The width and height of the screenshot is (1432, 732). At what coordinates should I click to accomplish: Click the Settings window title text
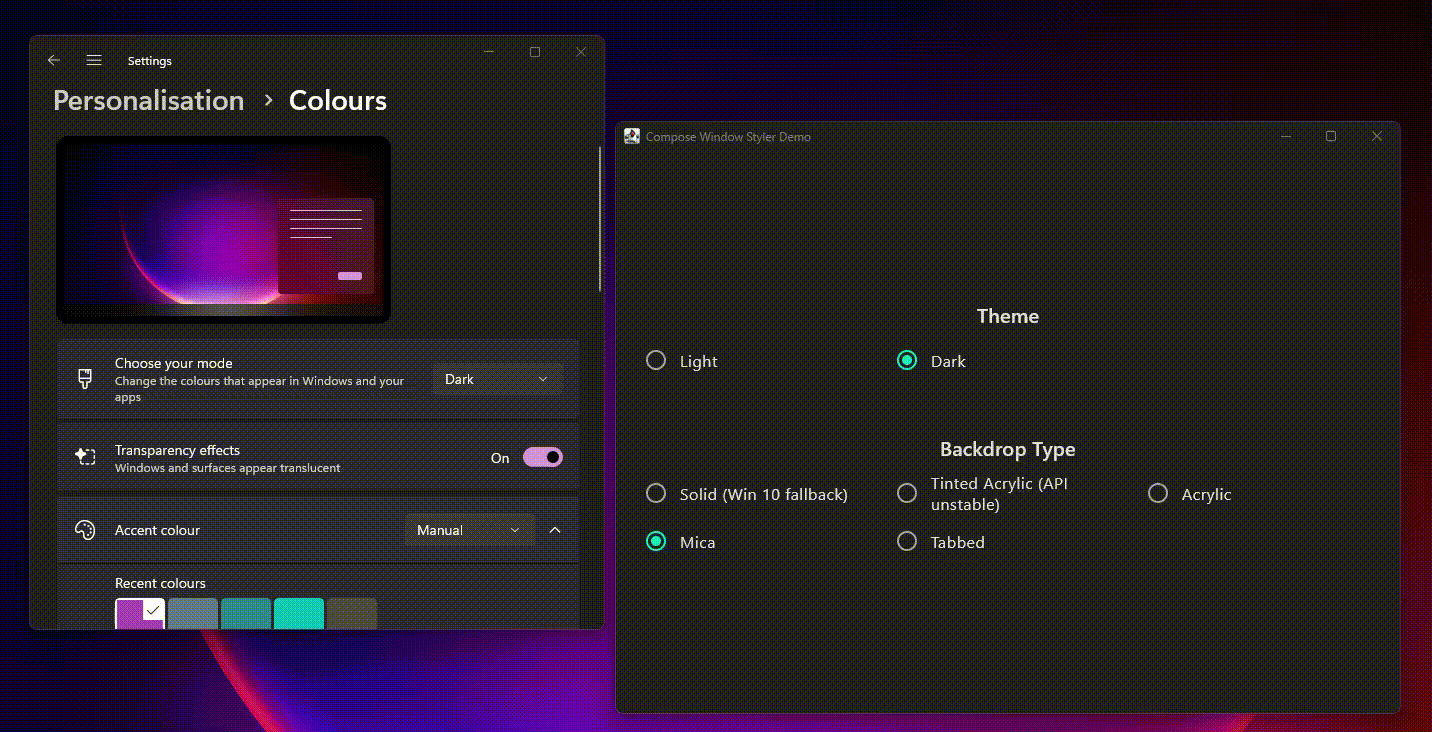[x=150, y=61]
